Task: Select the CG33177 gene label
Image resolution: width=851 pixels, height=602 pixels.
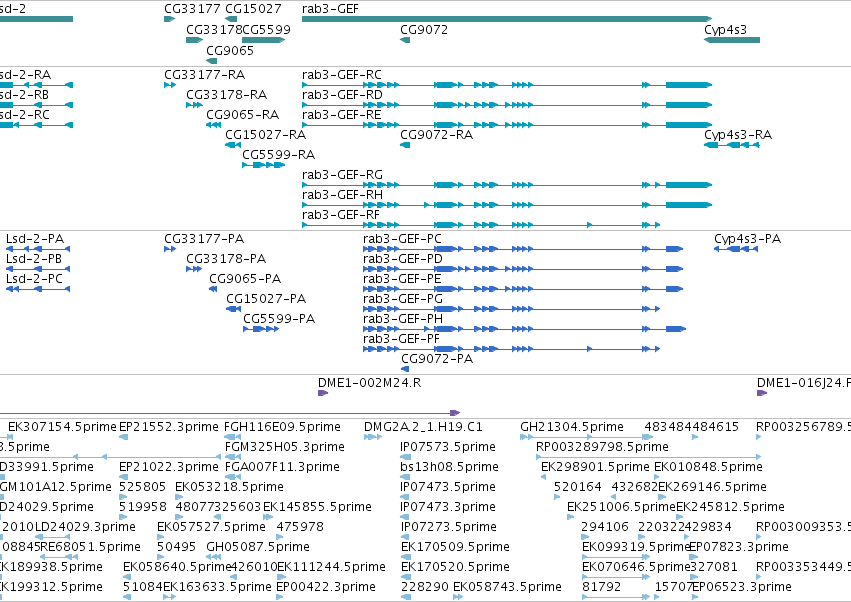Action: tap(192, 9)
